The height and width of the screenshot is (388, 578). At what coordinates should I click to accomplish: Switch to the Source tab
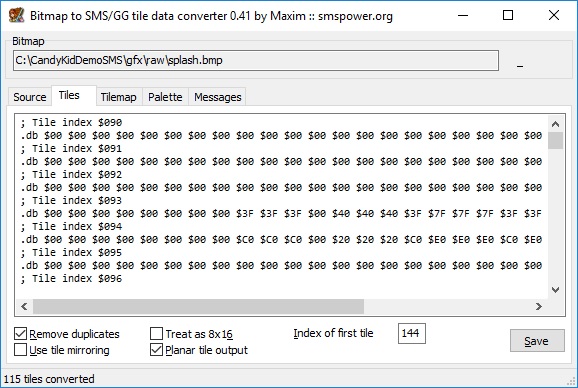pos(30,97)
